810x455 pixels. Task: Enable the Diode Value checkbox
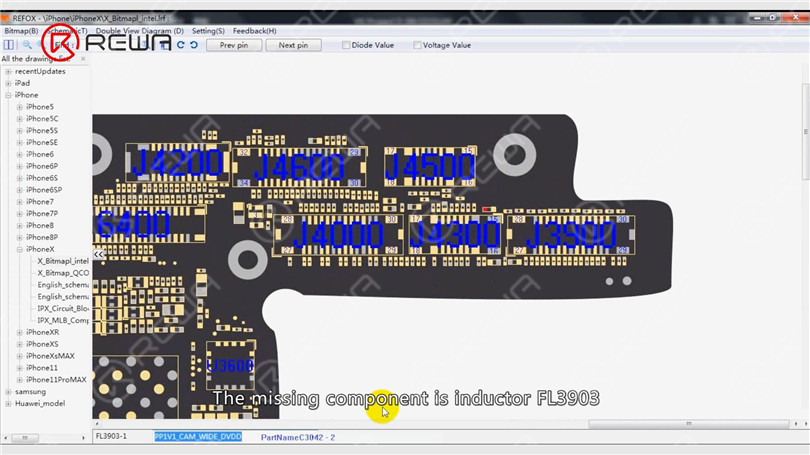346,45
